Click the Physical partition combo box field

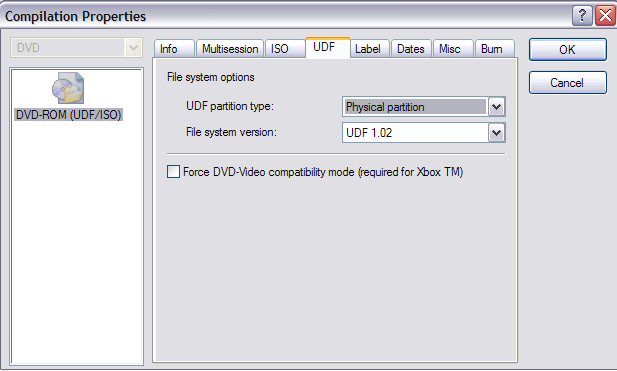[x=416, y=107]
